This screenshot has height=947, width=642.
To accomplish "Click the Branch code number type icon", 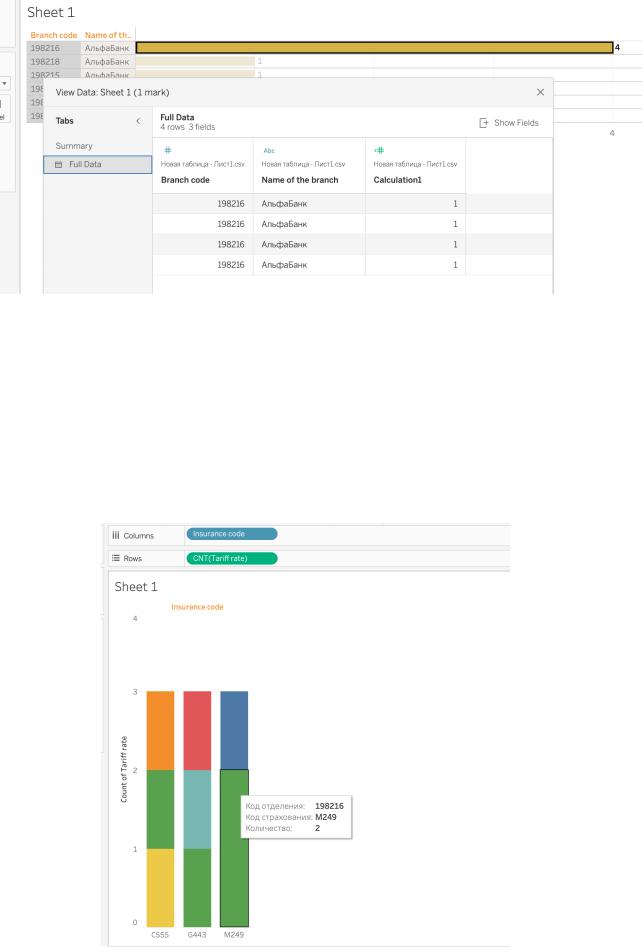I will 167,150.
